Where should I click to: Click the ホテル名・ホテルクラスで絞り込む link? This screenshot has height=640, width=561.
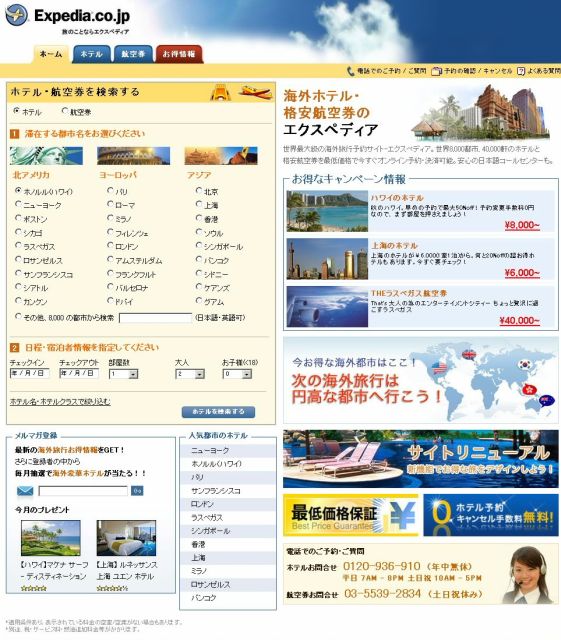(60, 402)
